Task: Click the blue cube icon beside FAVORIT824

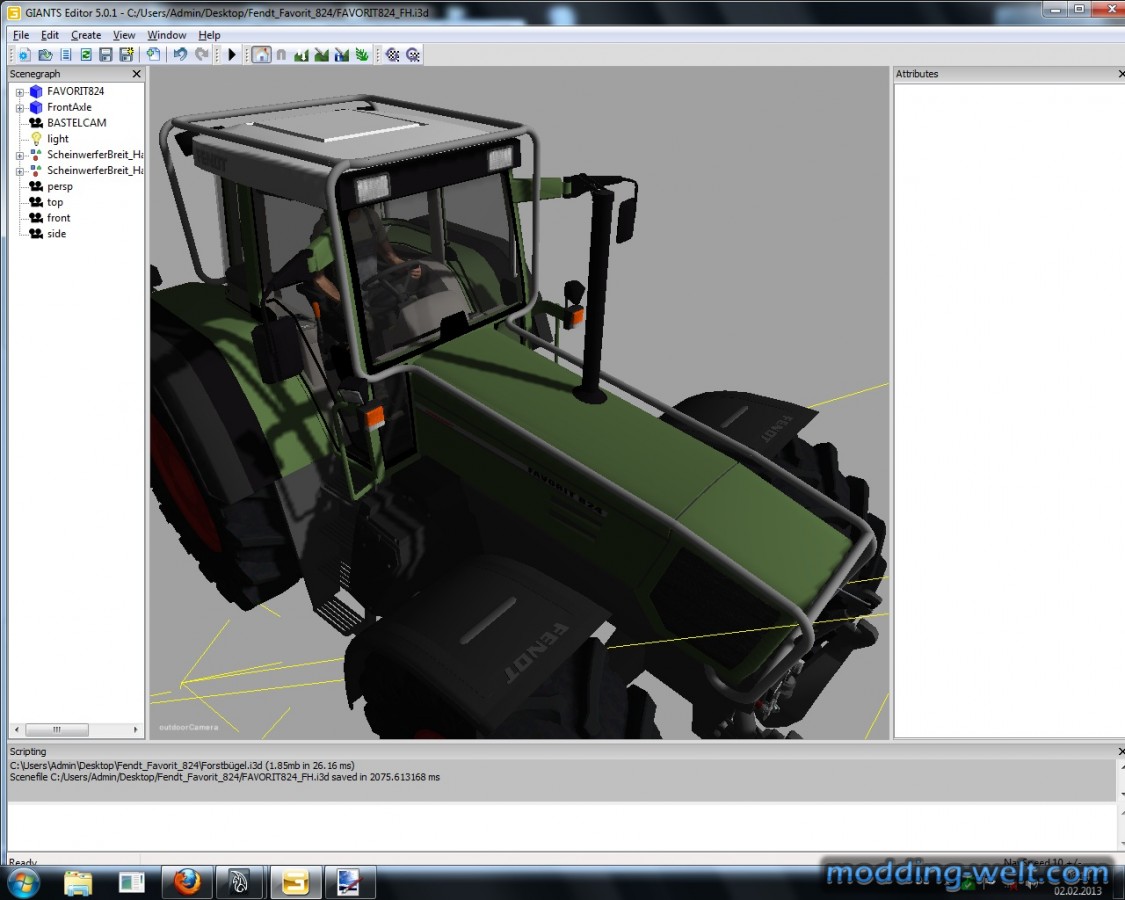Action: (36, 91)
